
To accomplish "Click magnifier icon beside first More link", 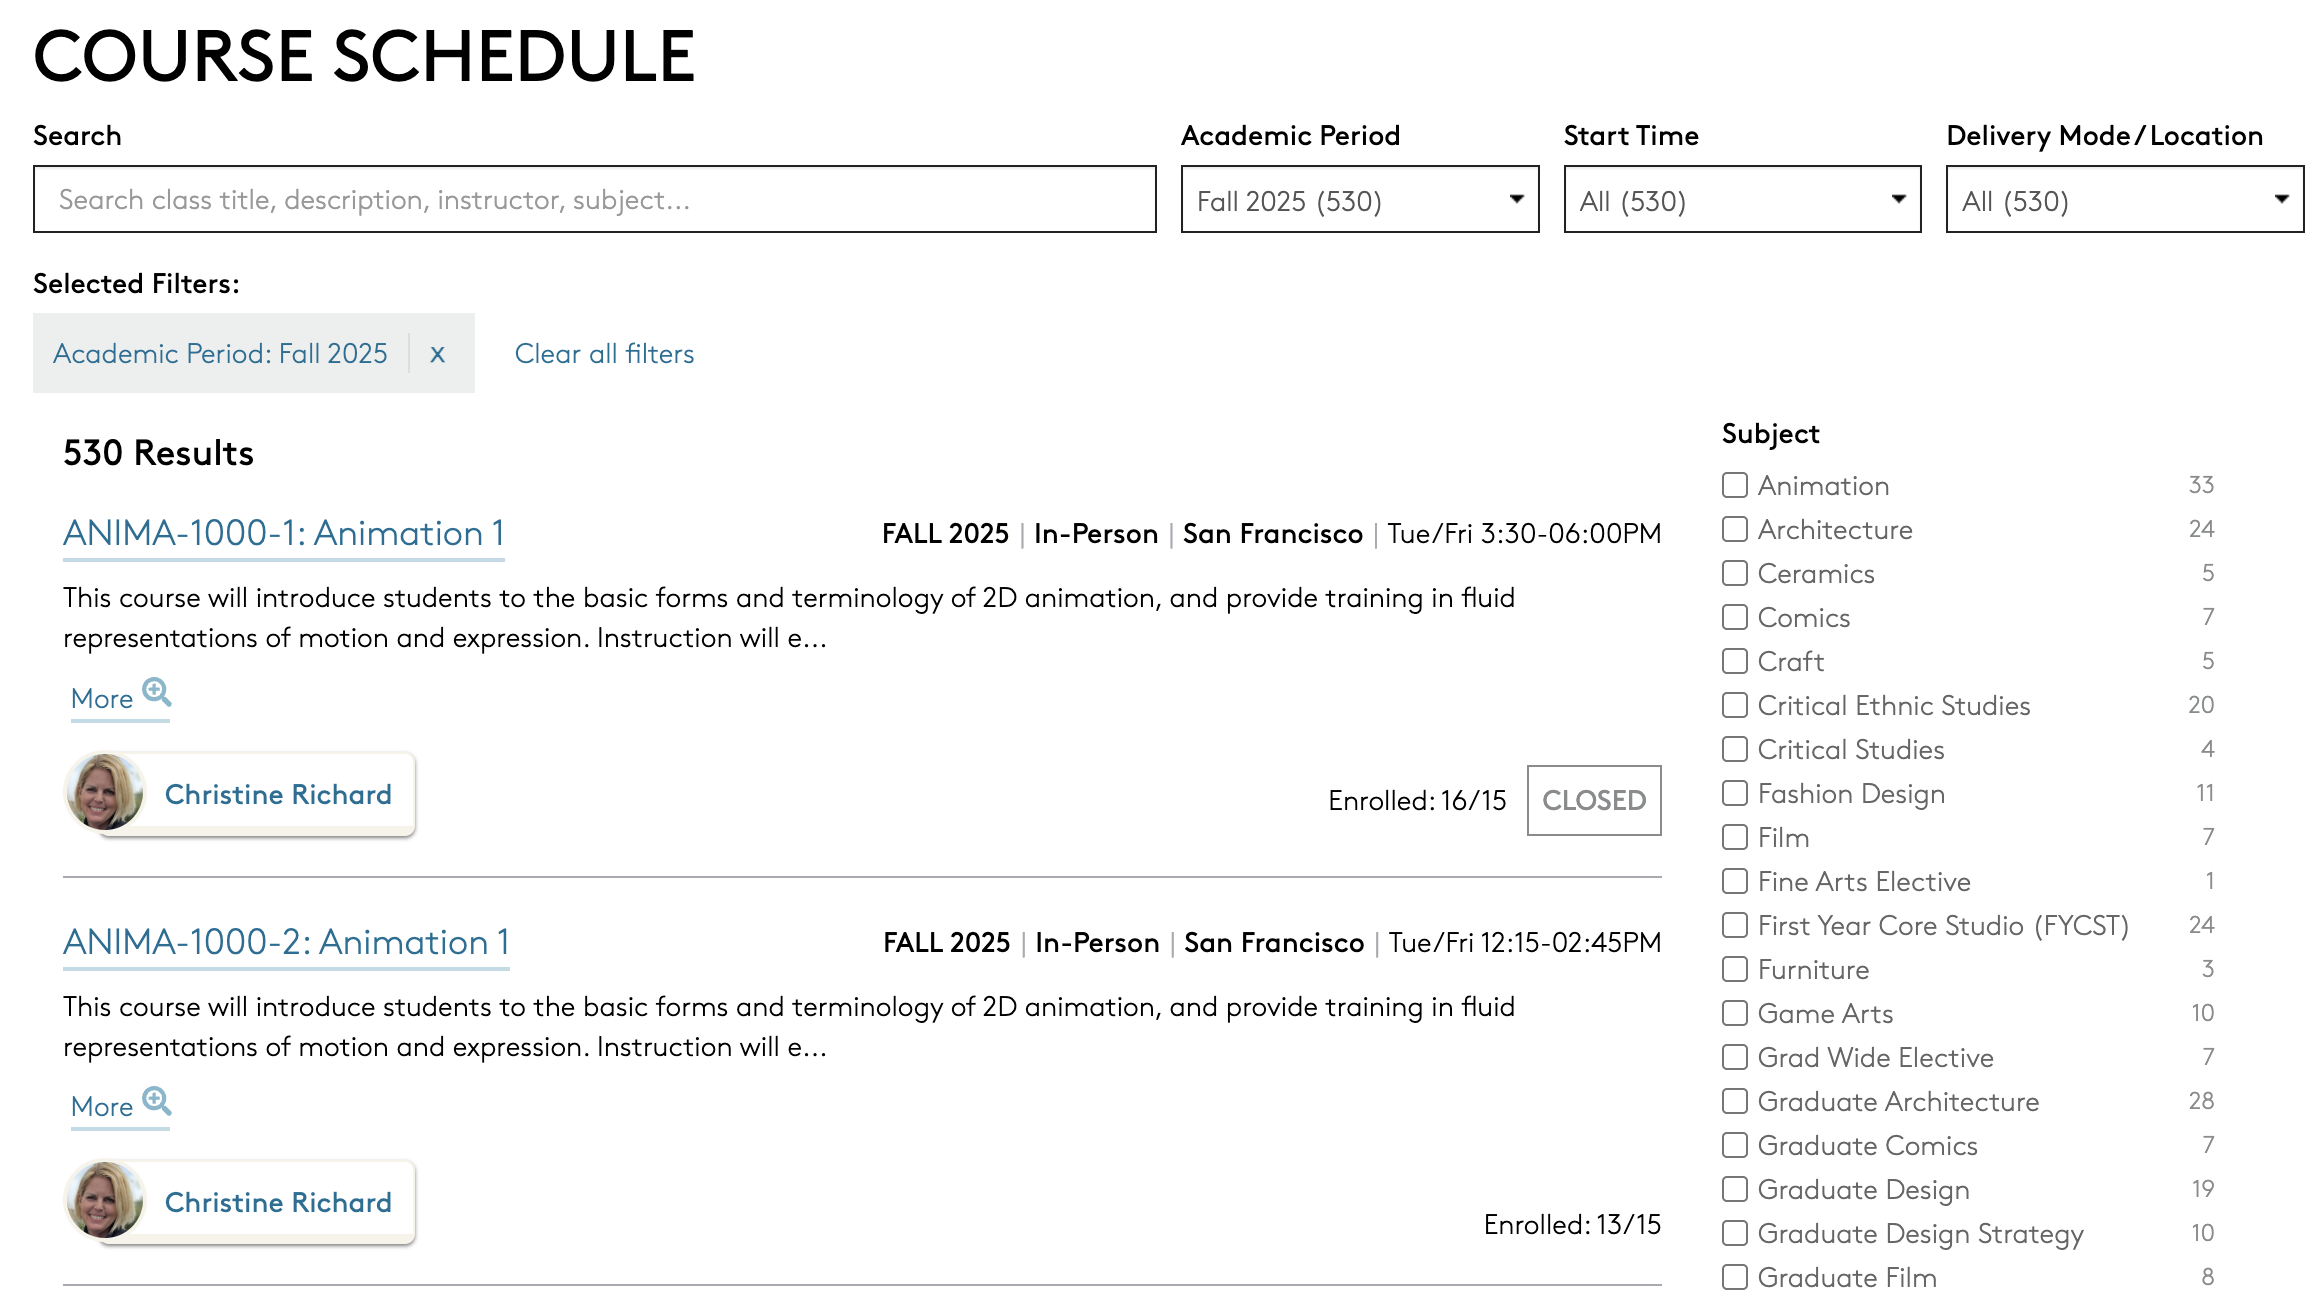I will pos(157,692).
